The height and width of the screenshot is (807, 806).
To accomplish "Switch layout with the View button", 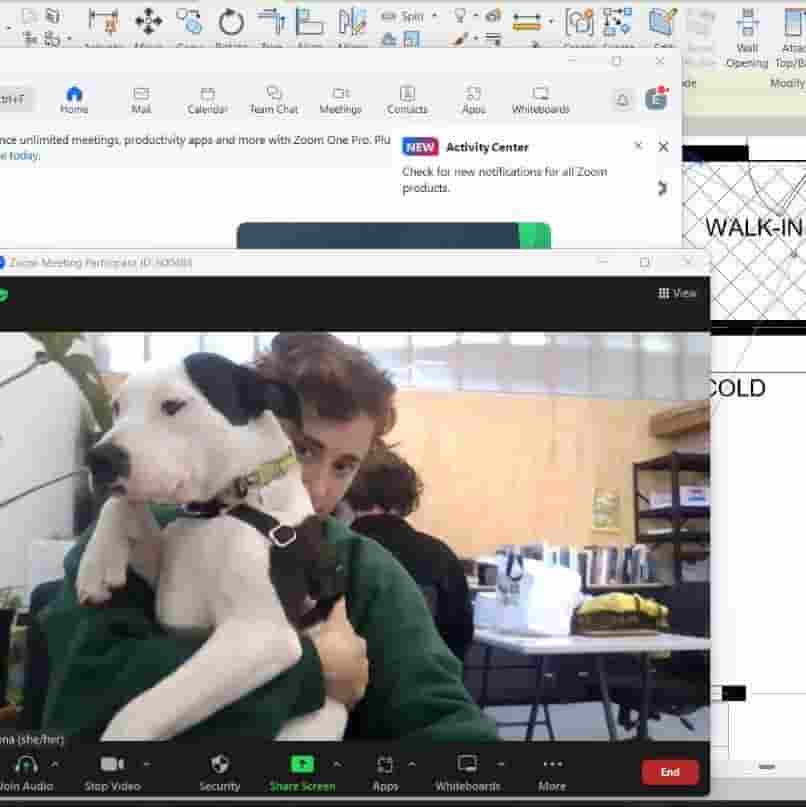I will 677,293.
